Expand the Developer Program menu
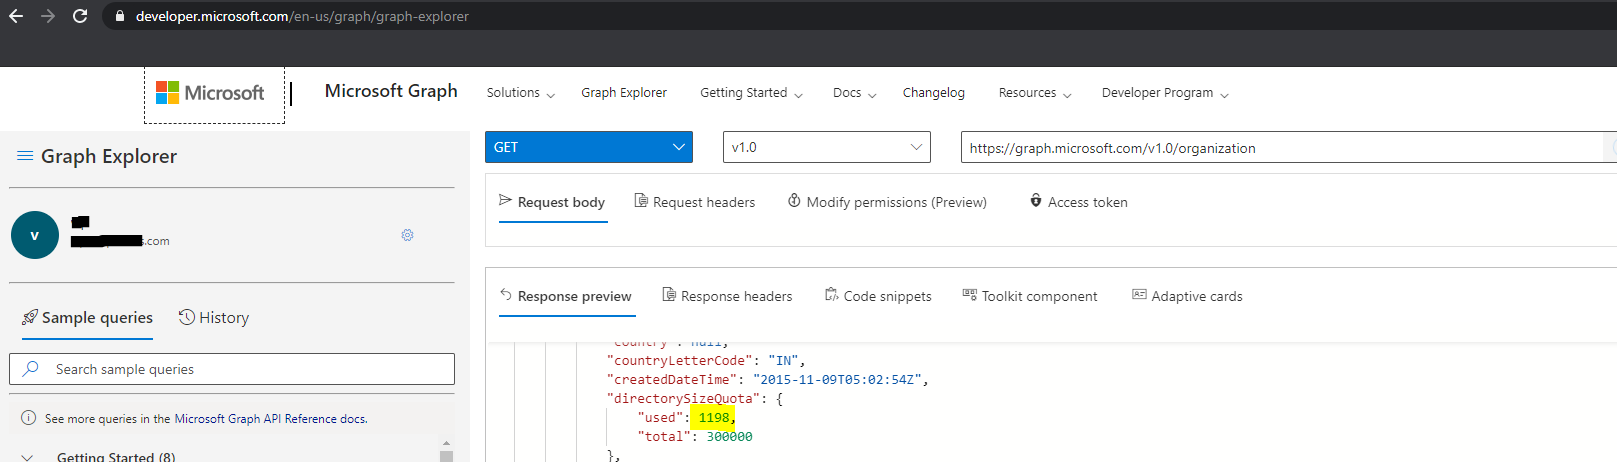The image size is (1617, 462). 1165,93
